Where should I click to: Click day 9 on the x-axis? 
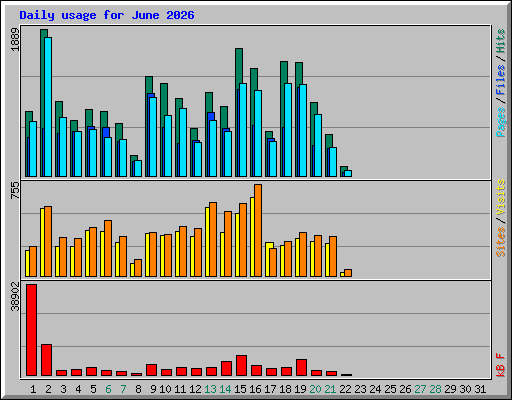pyautogui.click(x=153, y=389)
